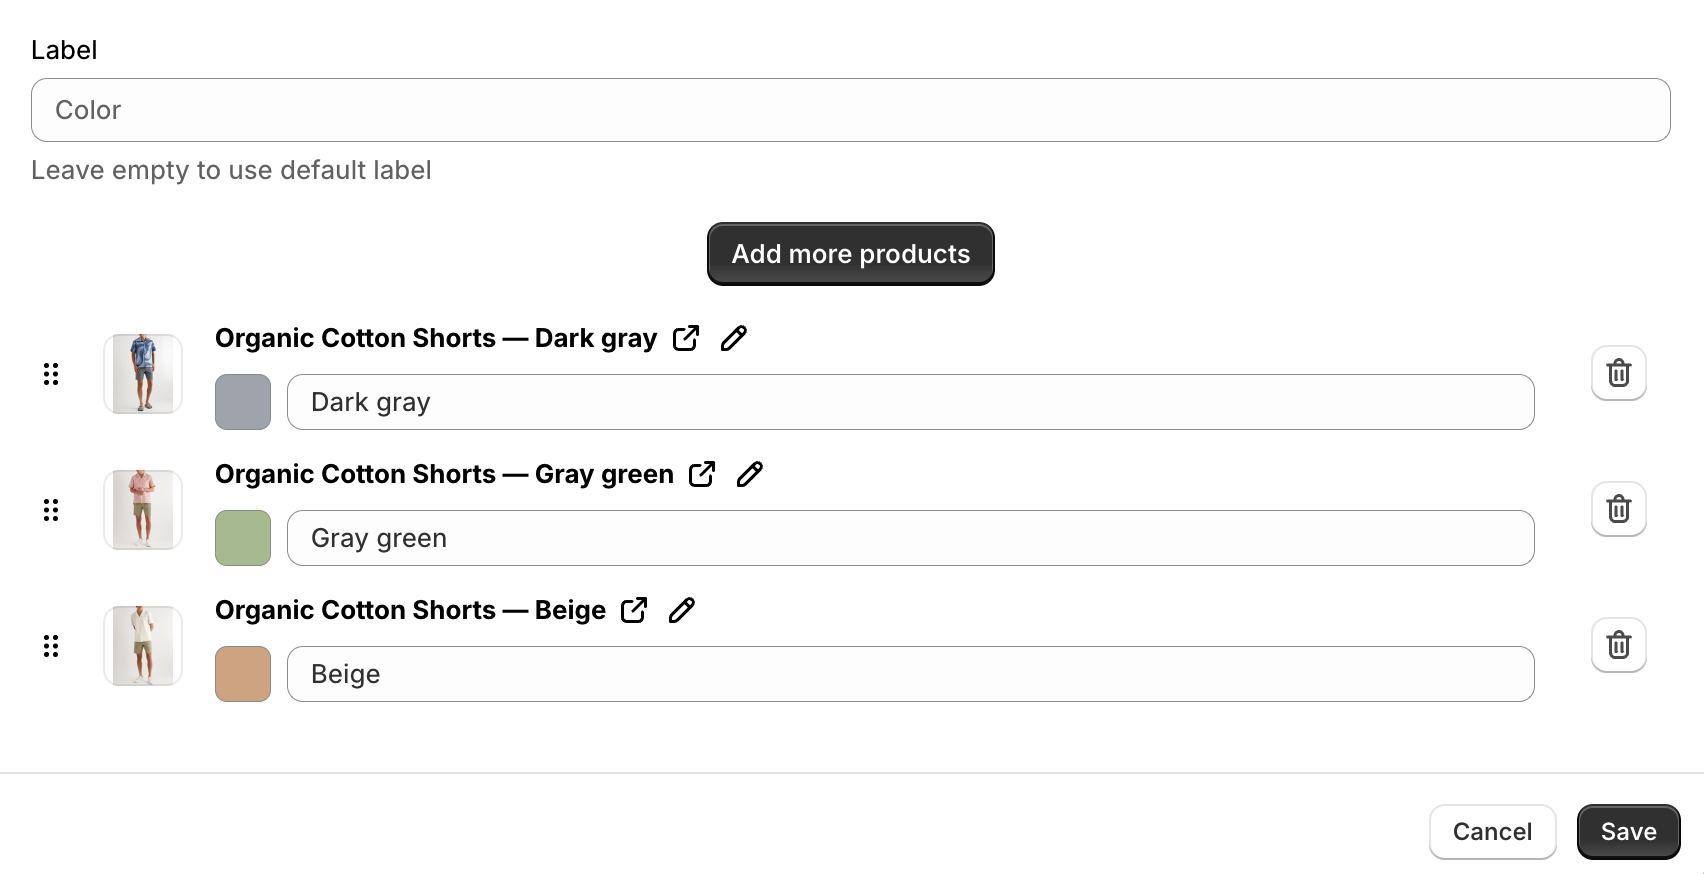Select the drag handle on the Beige row
This screenshot has height=874, width=1704.
tap(51, 646)
